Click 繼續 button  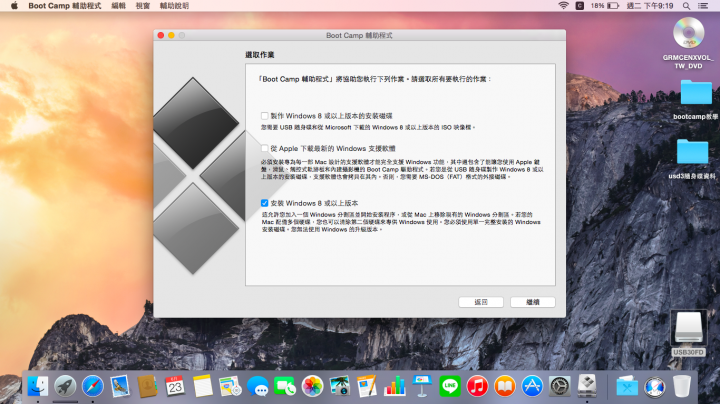tap(533, 302)
